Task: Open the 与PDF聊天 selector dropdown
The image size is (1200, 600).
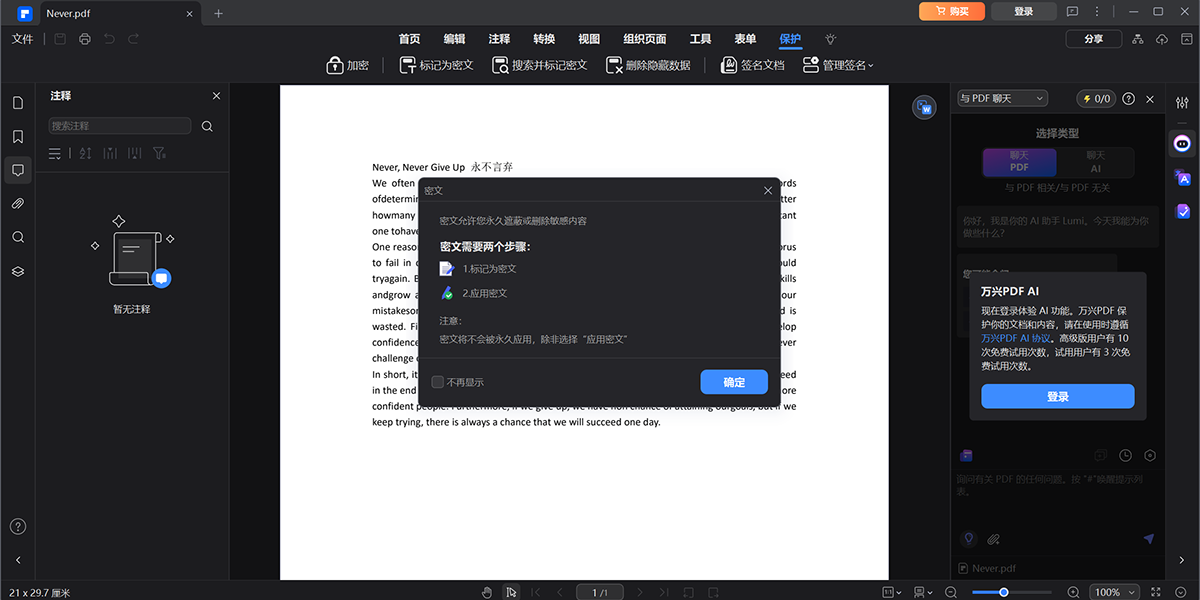Action: (x=1001, y=97)
